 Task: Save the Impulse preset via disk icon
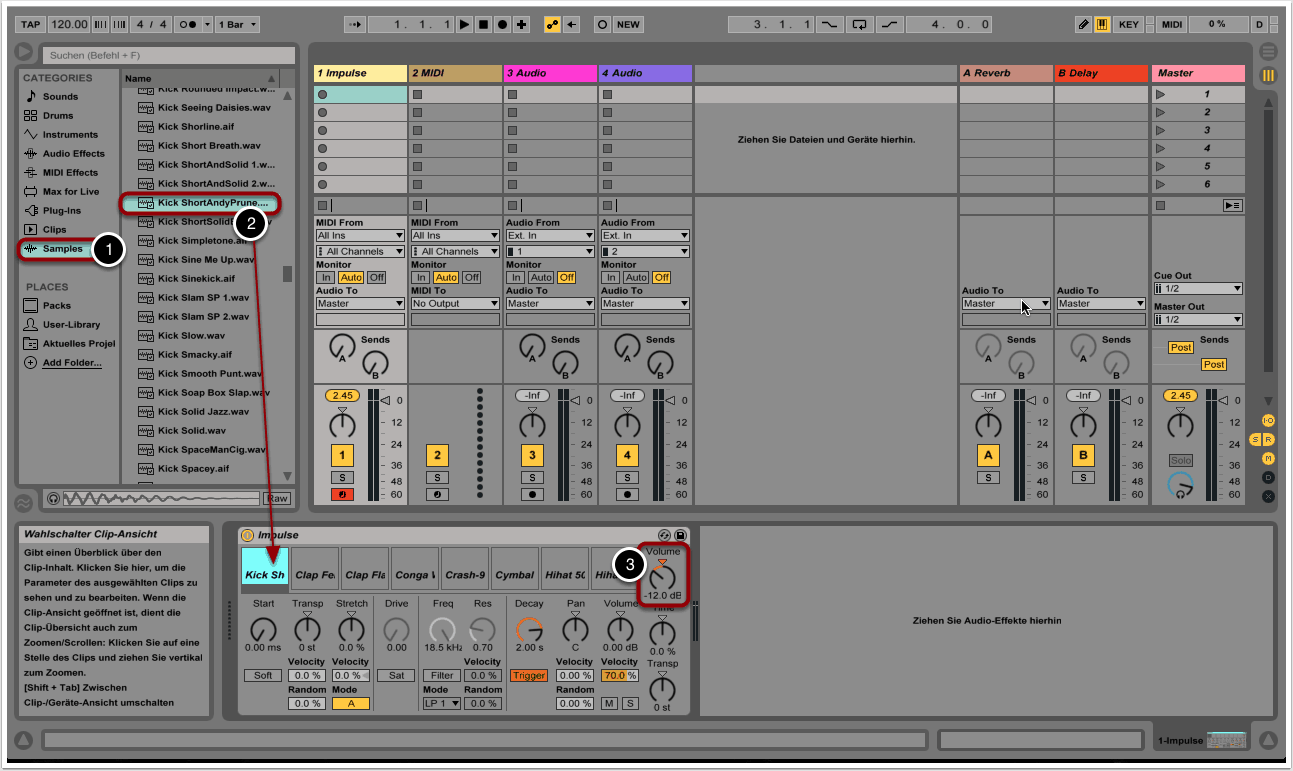[x=680, y=536]
